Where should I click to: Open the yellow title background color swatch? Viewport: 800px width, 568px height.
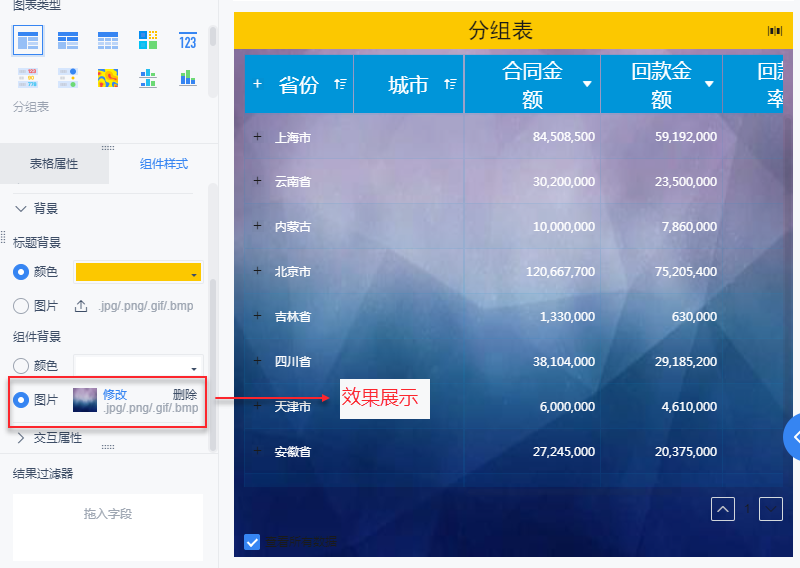(138, 272)
